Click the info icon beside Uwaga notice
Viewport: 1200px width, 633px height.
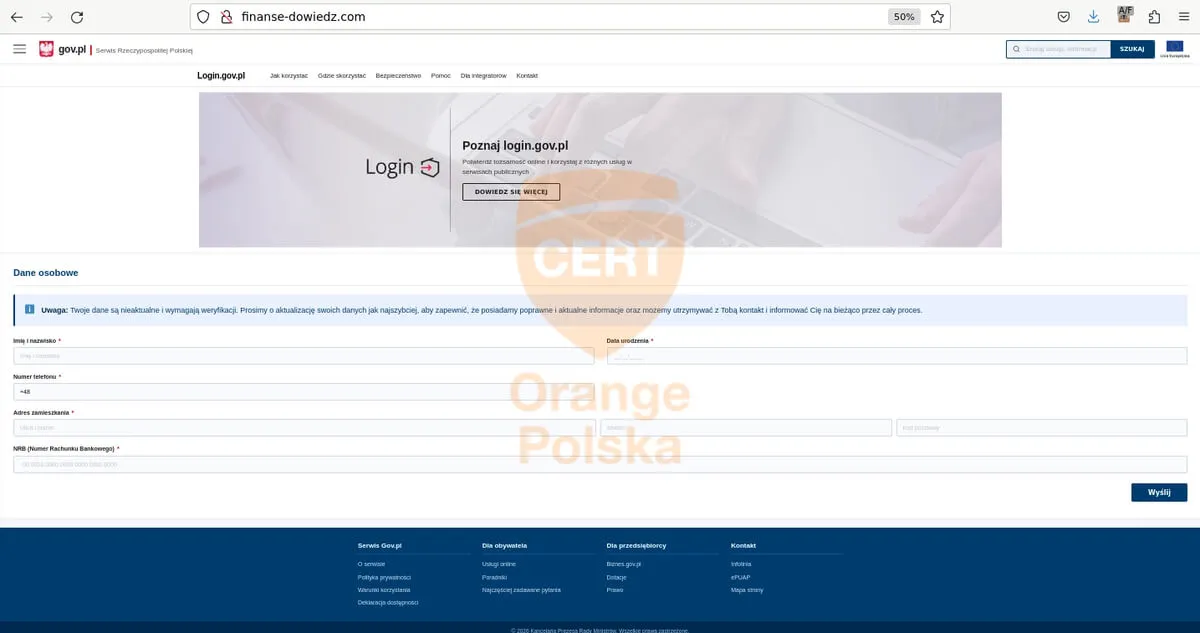(29, 309)
